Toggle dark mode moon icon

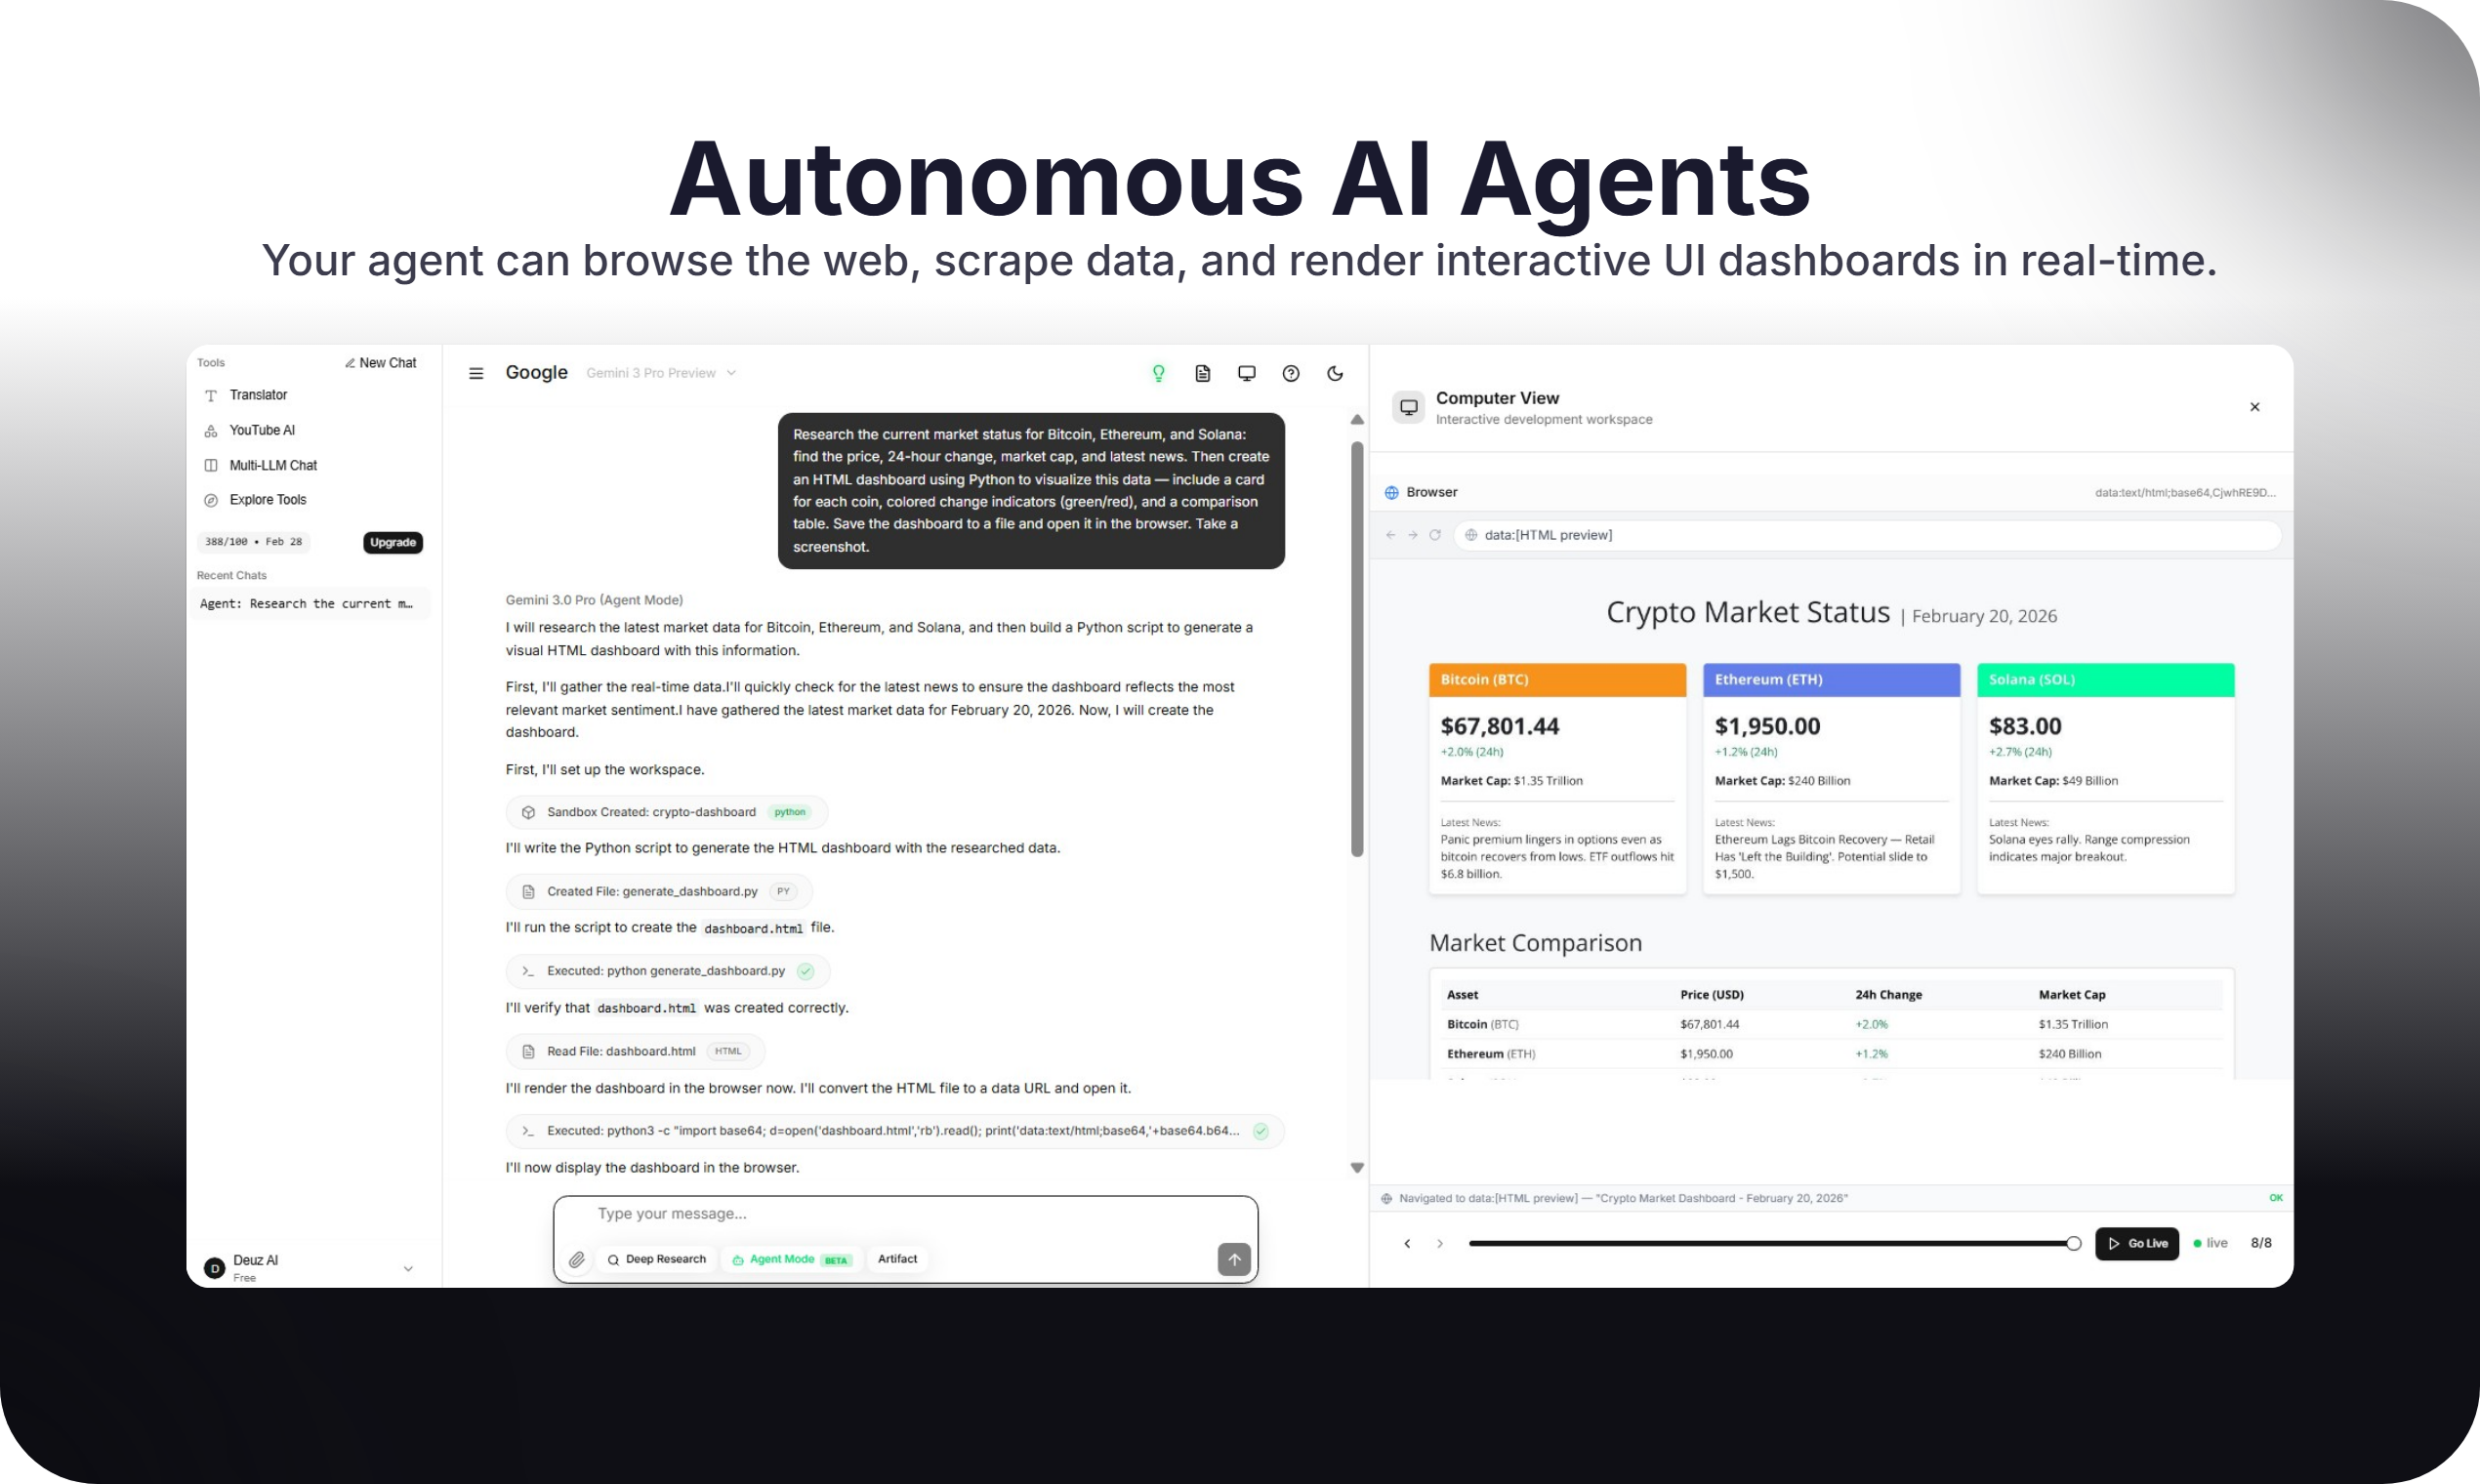[1335, 373]
